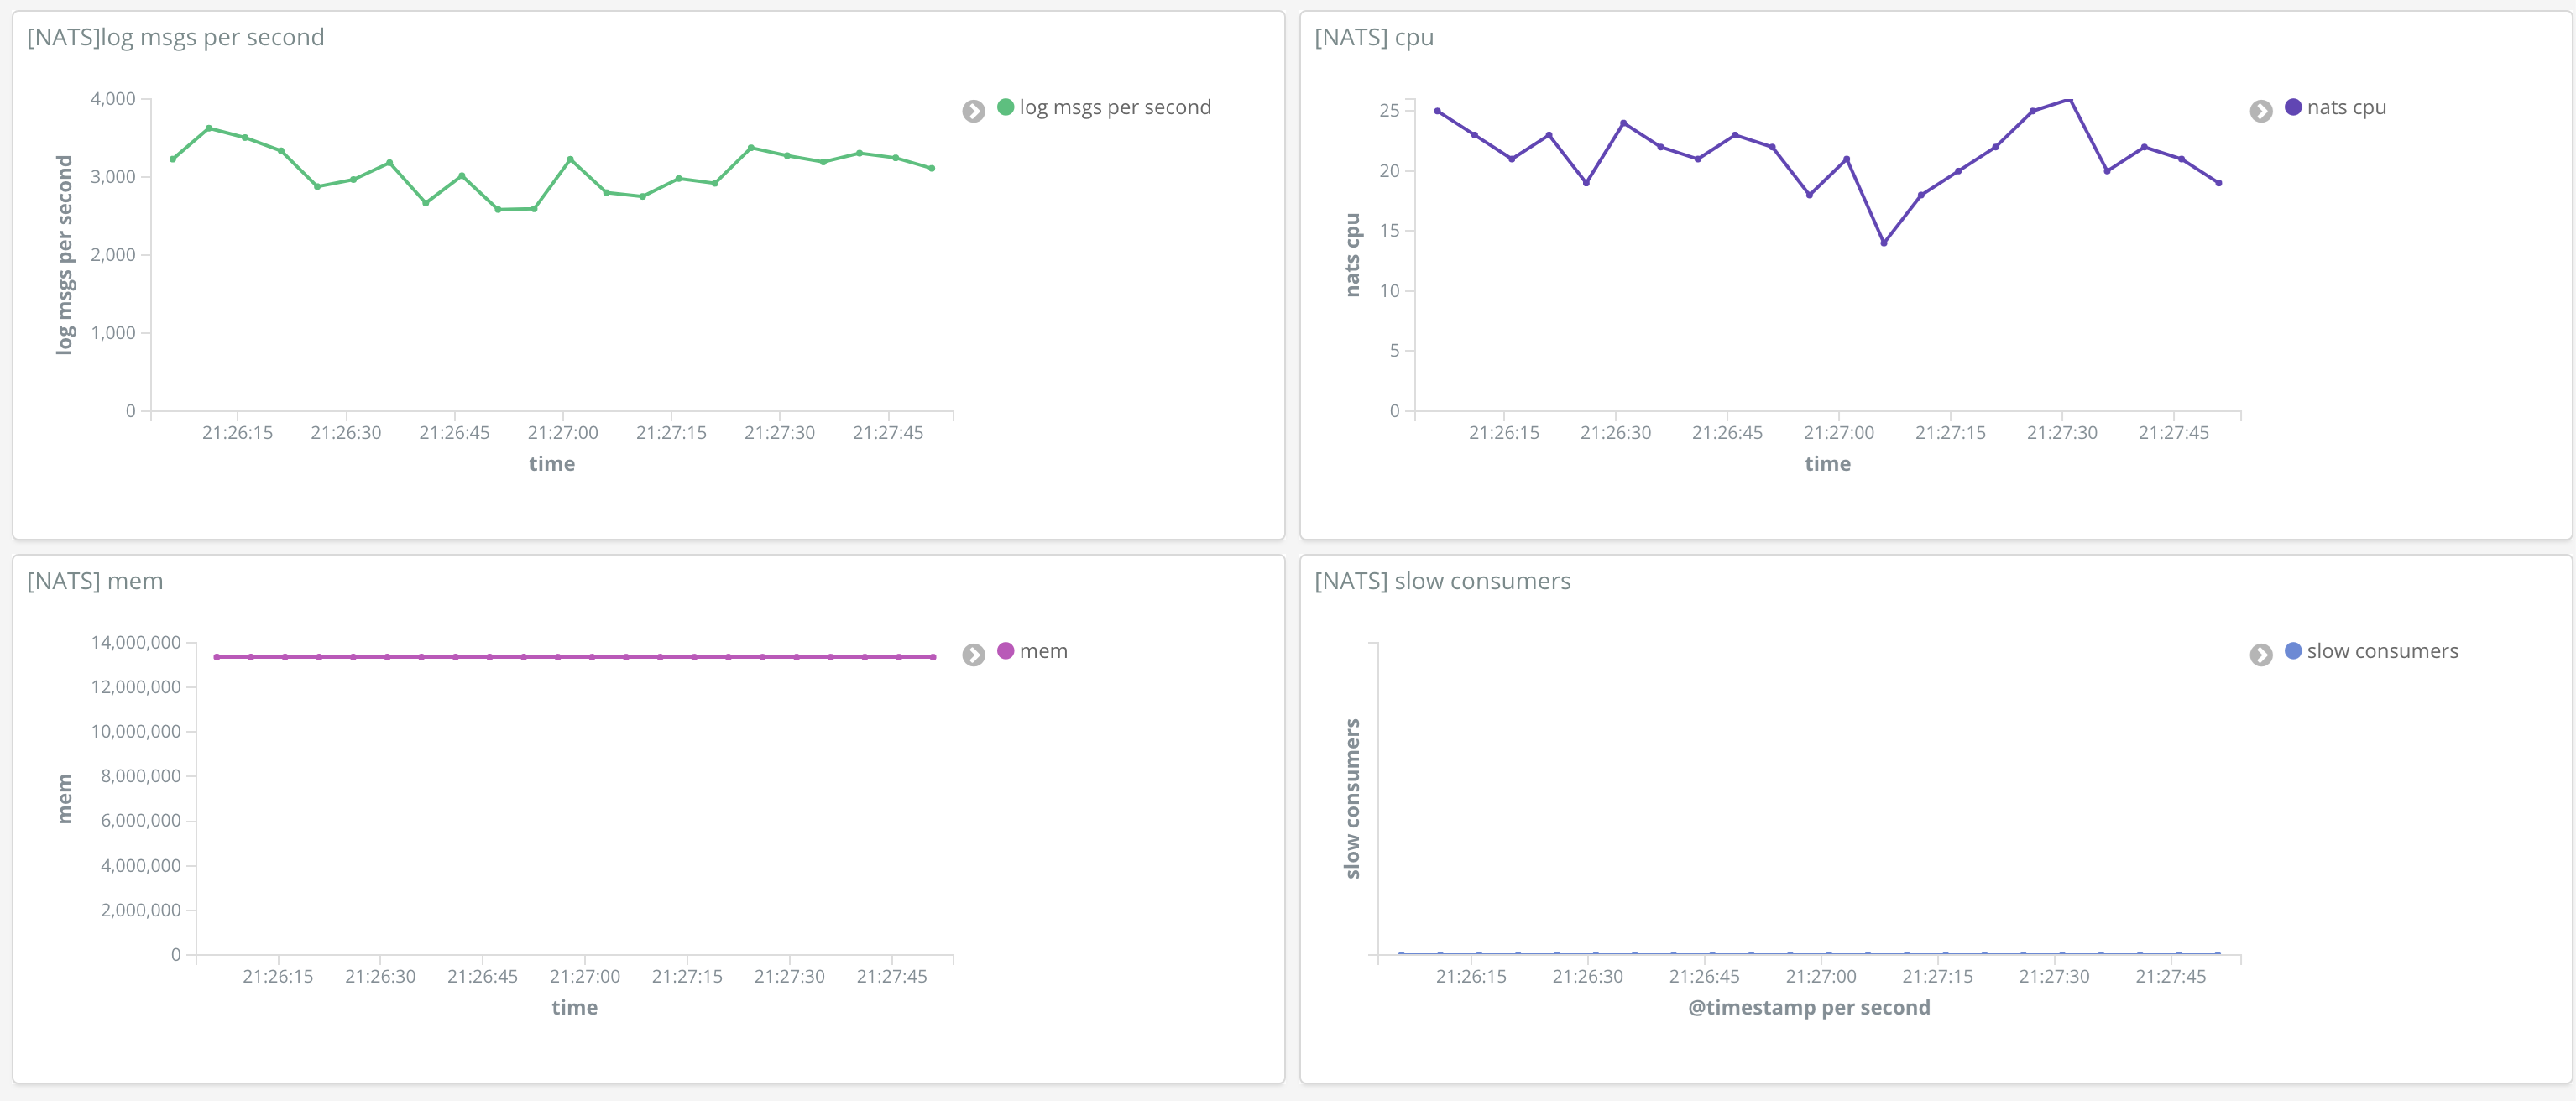2576x1101 pixels.
Task: Click first data point of mem line
Action: pyautogui.click(x=217, y=657)
